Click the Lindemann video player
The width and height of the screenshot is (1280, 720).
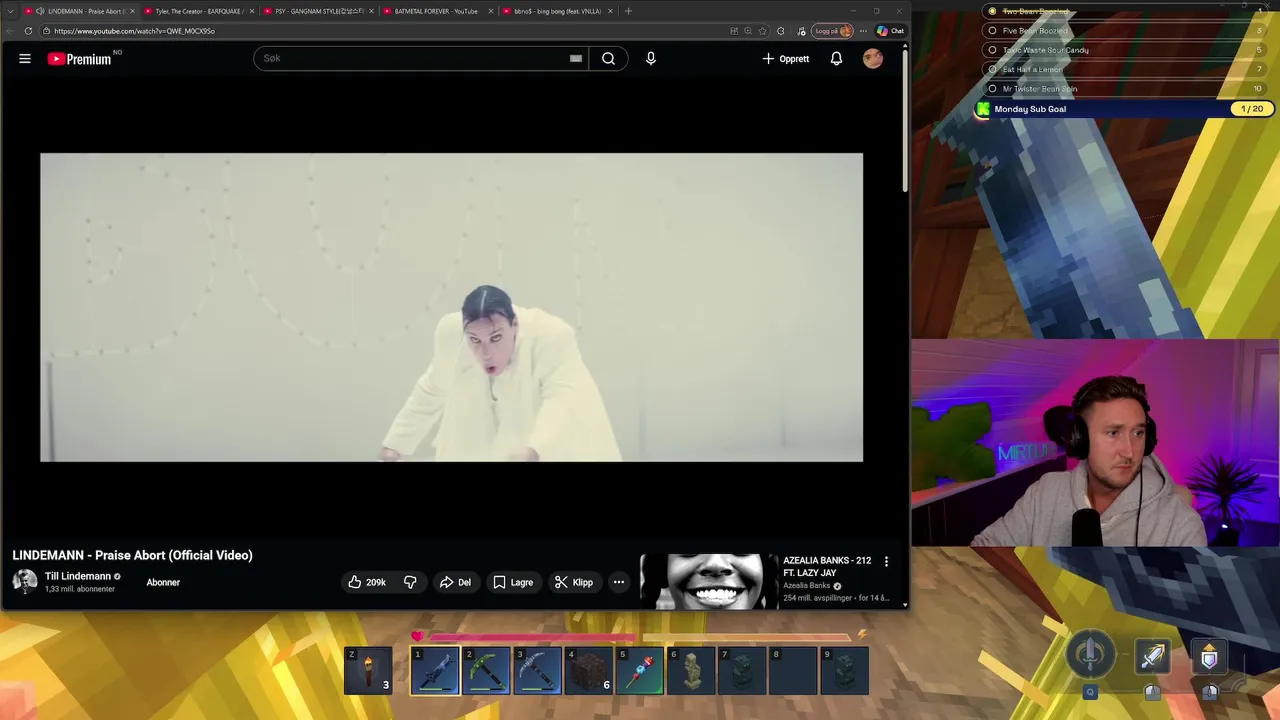[451, 307]
